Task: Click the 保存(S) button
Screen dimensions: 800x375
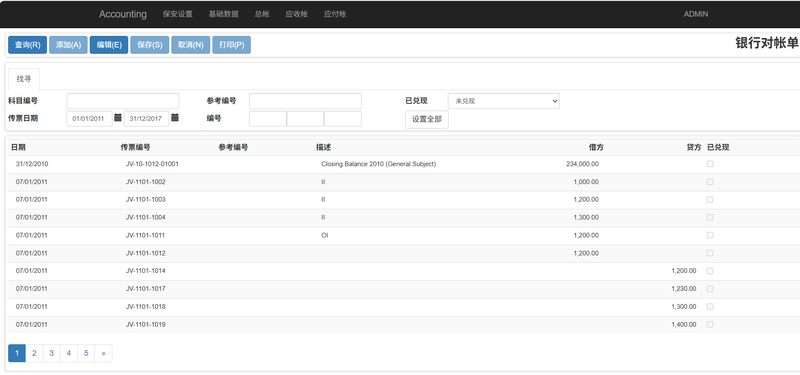Action: click(150, 45)
